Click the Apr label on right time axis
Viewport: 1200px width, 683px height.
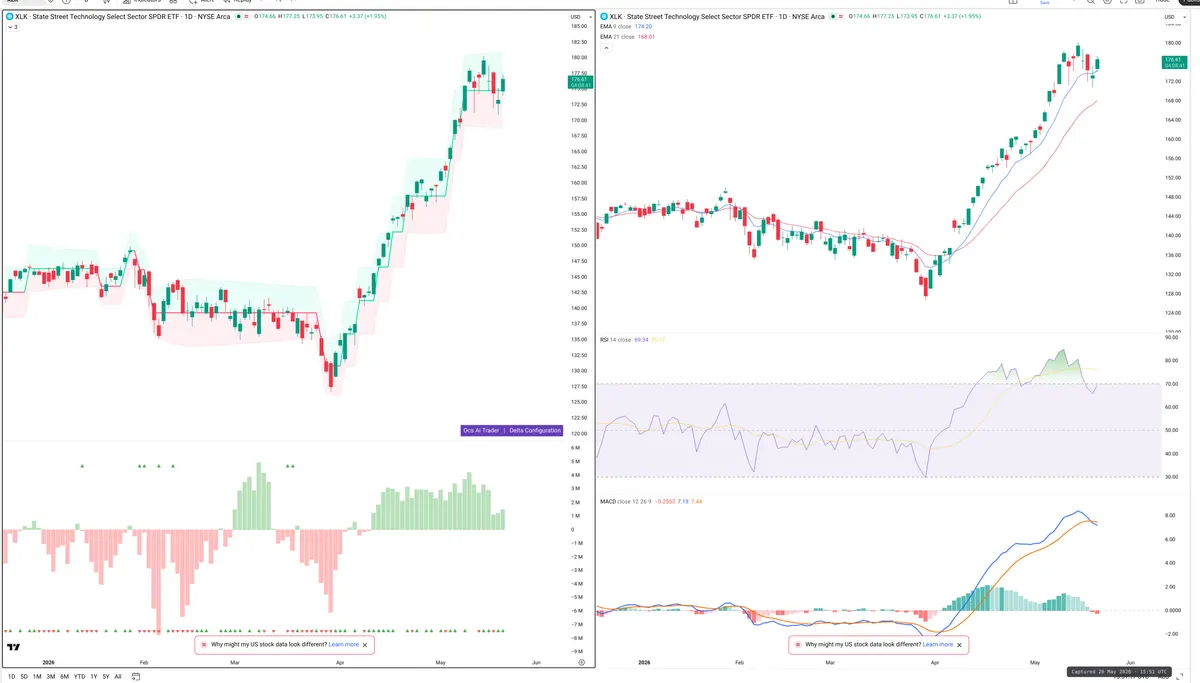[x=935, y=663]
